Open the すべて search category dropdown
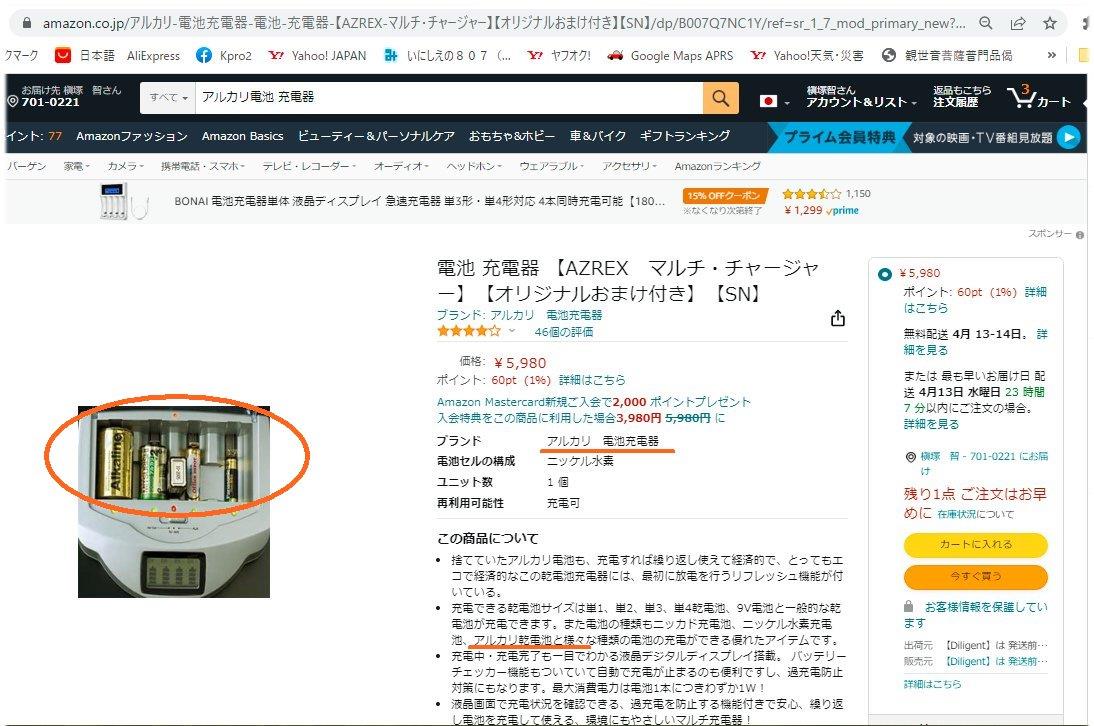1094x726 pixels. click(168, 98)
